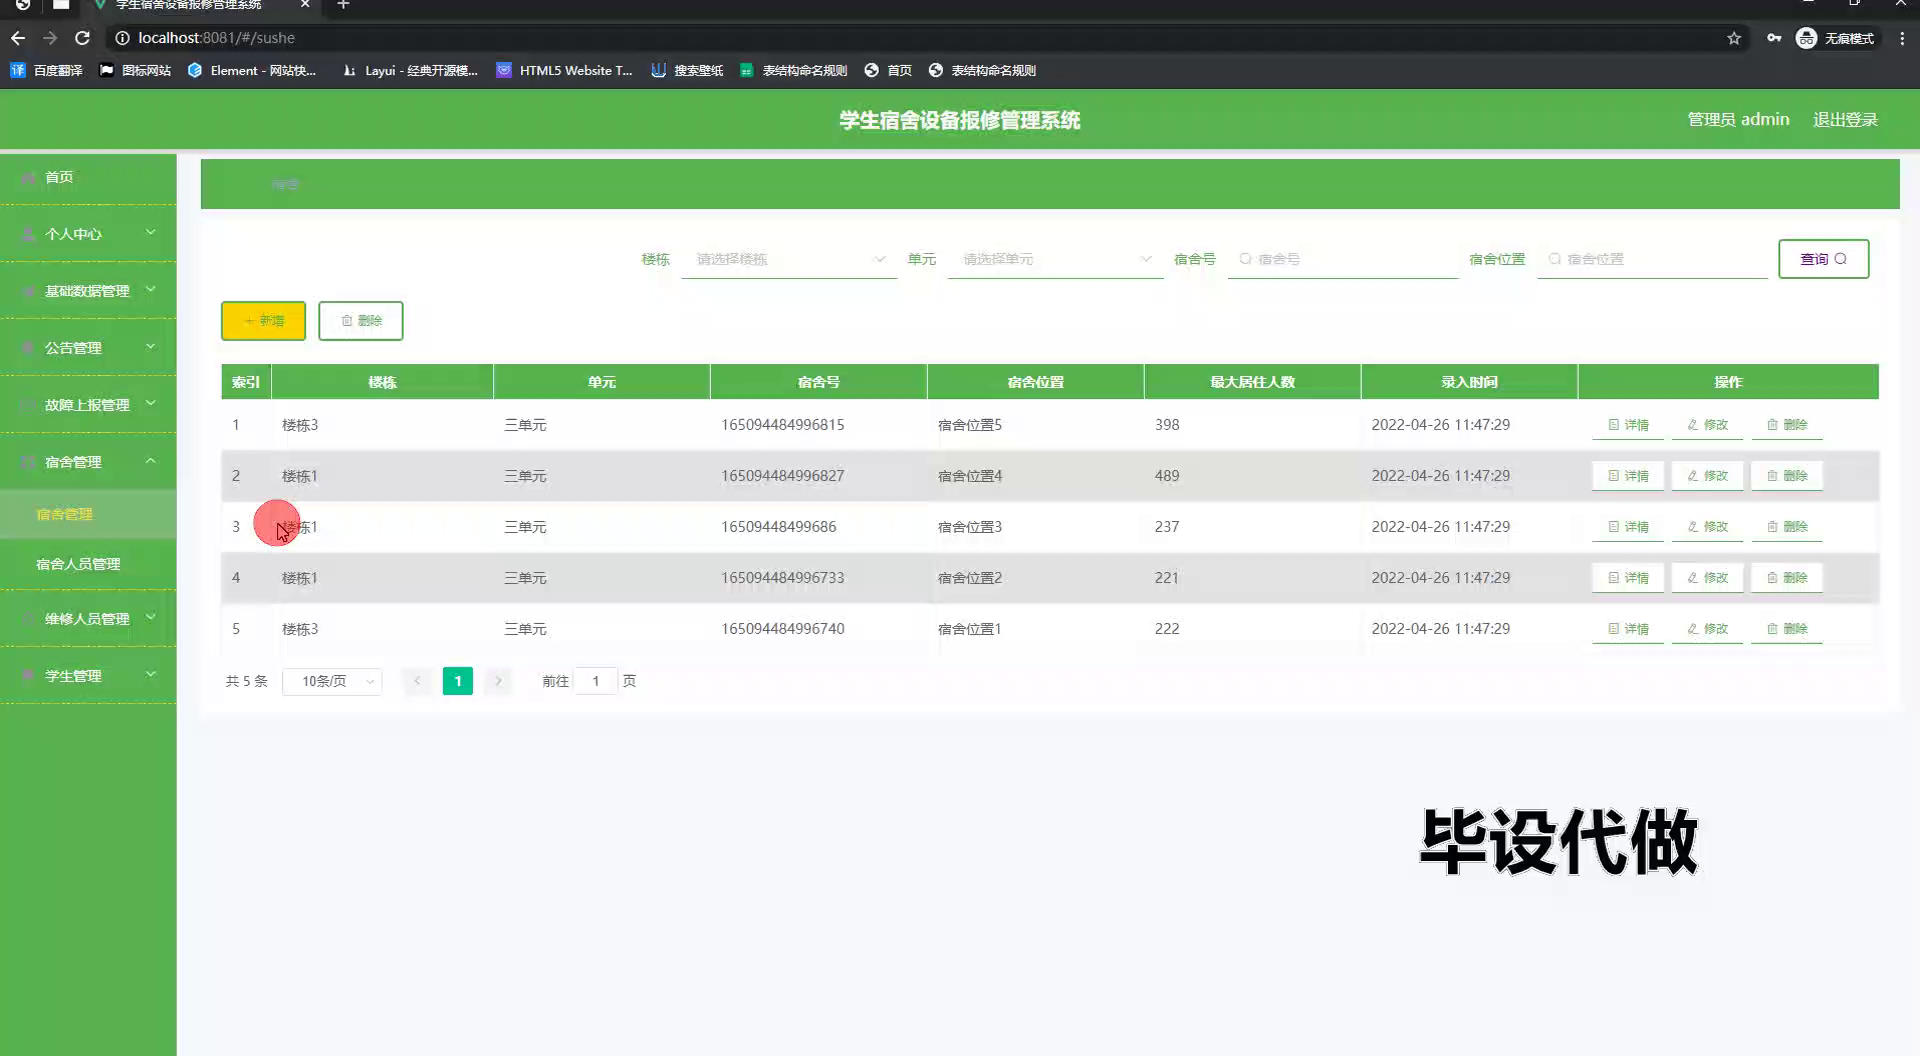Image resolution: width=1920 pixels, height=1056 pixels.
Task: Go to previous page arrow in pagination
Action: pos(417,681)
